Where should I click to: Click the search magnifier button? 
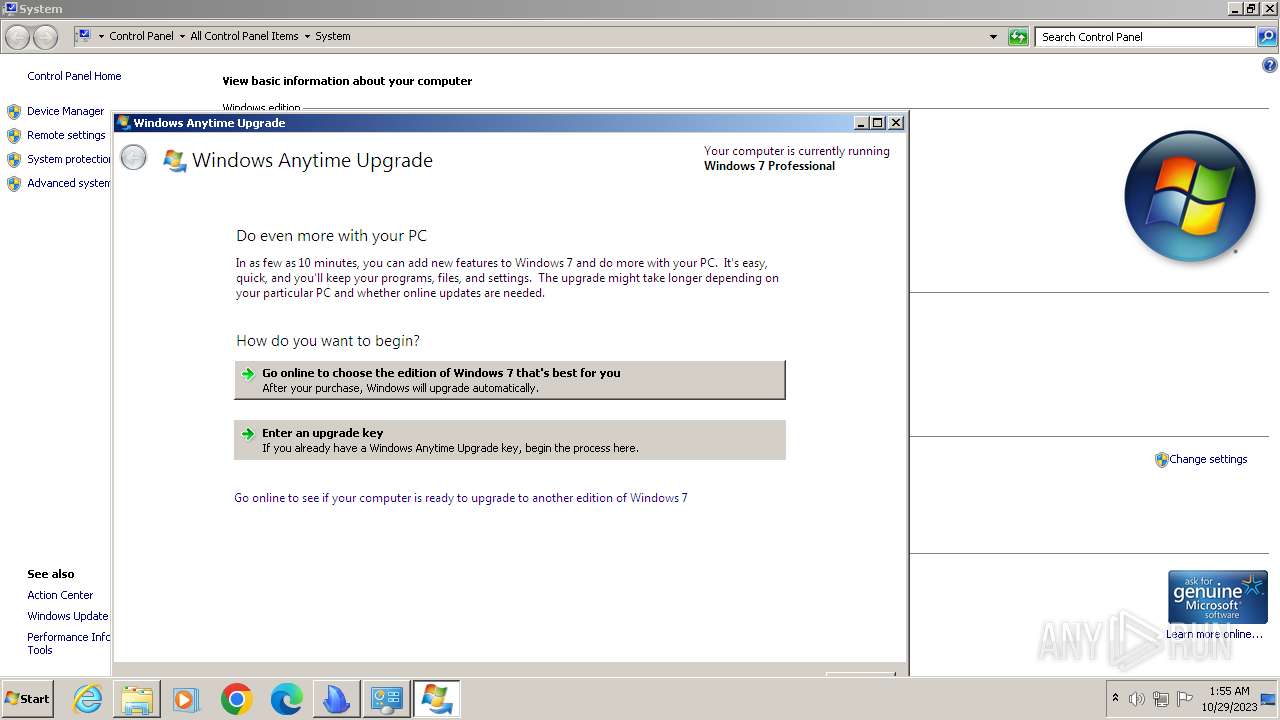(x=1266, y=37)
